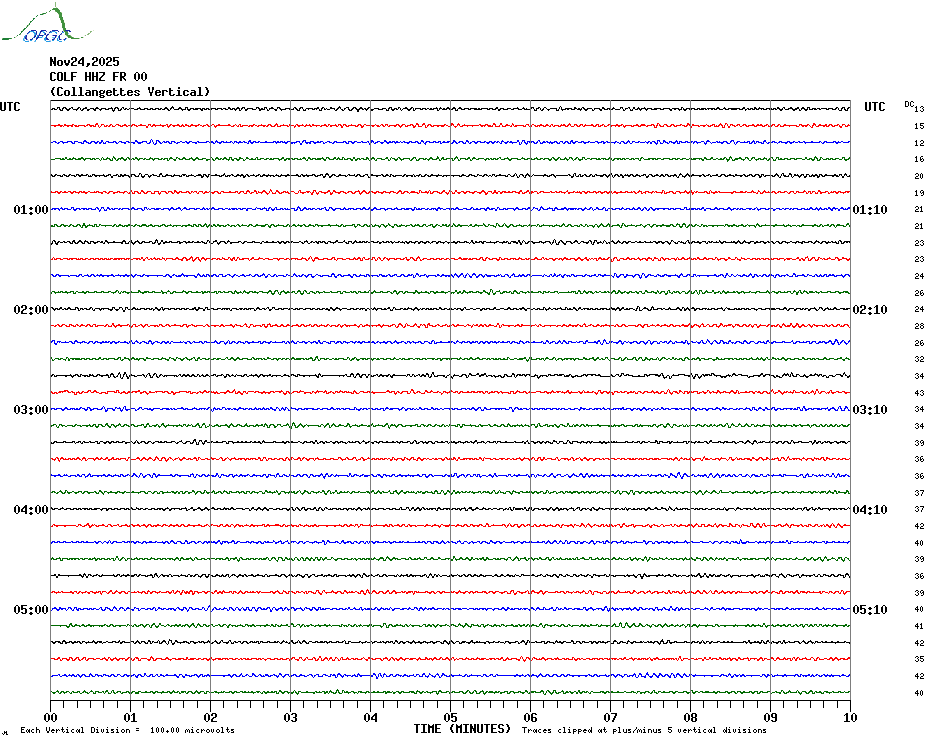This screenshot has width=930, height=744.
Task: Click the Each Vertical Division microvolts note
Action: 127,730
